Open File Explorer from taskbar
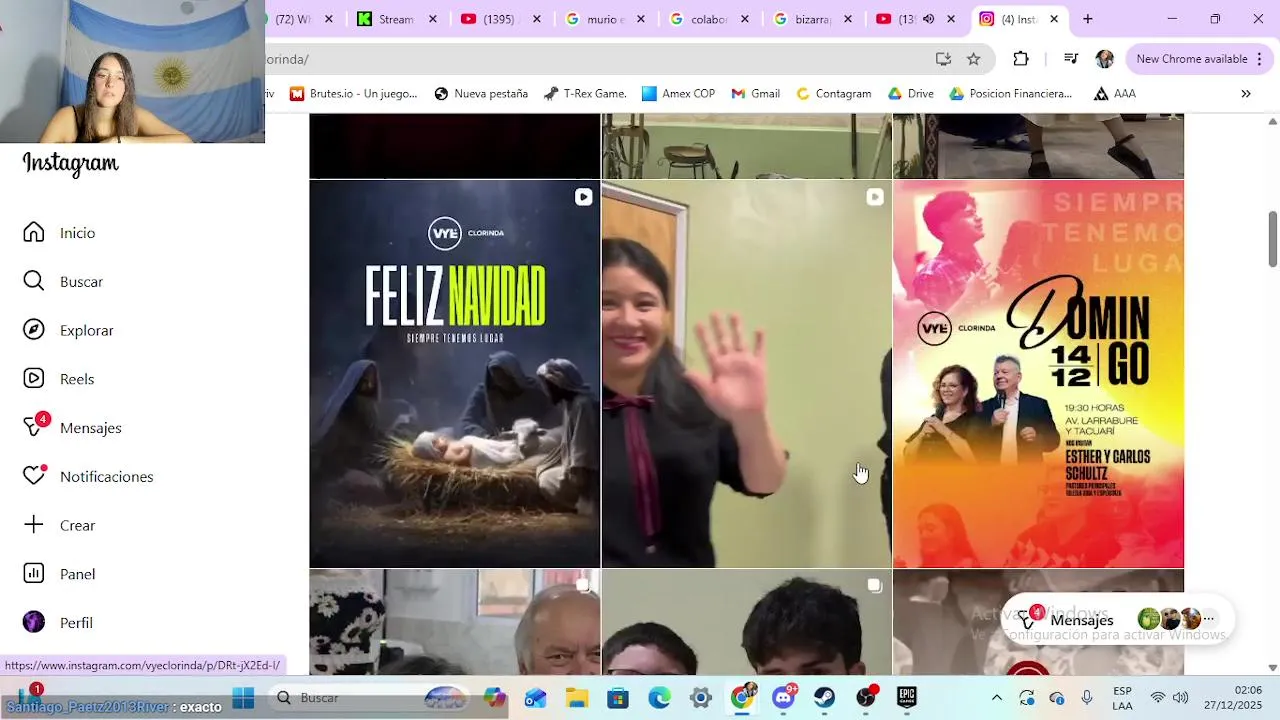The width and height of the screenshot is (1280, 720). coord(577,698)
